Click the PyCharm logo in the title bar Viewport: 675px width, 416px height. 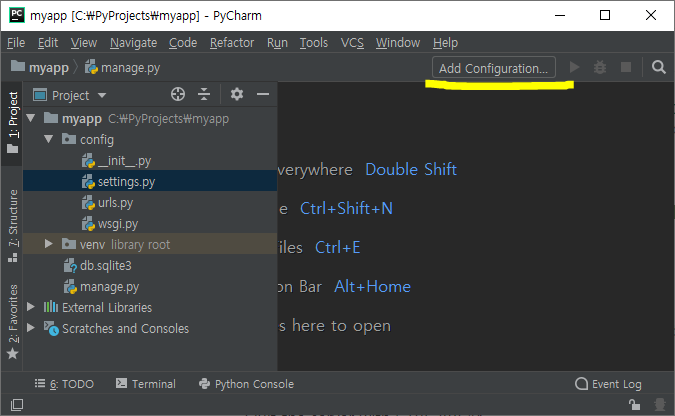tap(17, 15)
